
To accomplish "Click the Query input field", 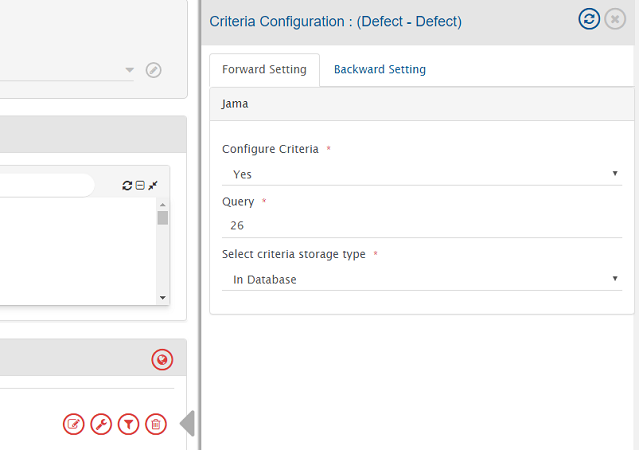I will [x=421, y=226].
